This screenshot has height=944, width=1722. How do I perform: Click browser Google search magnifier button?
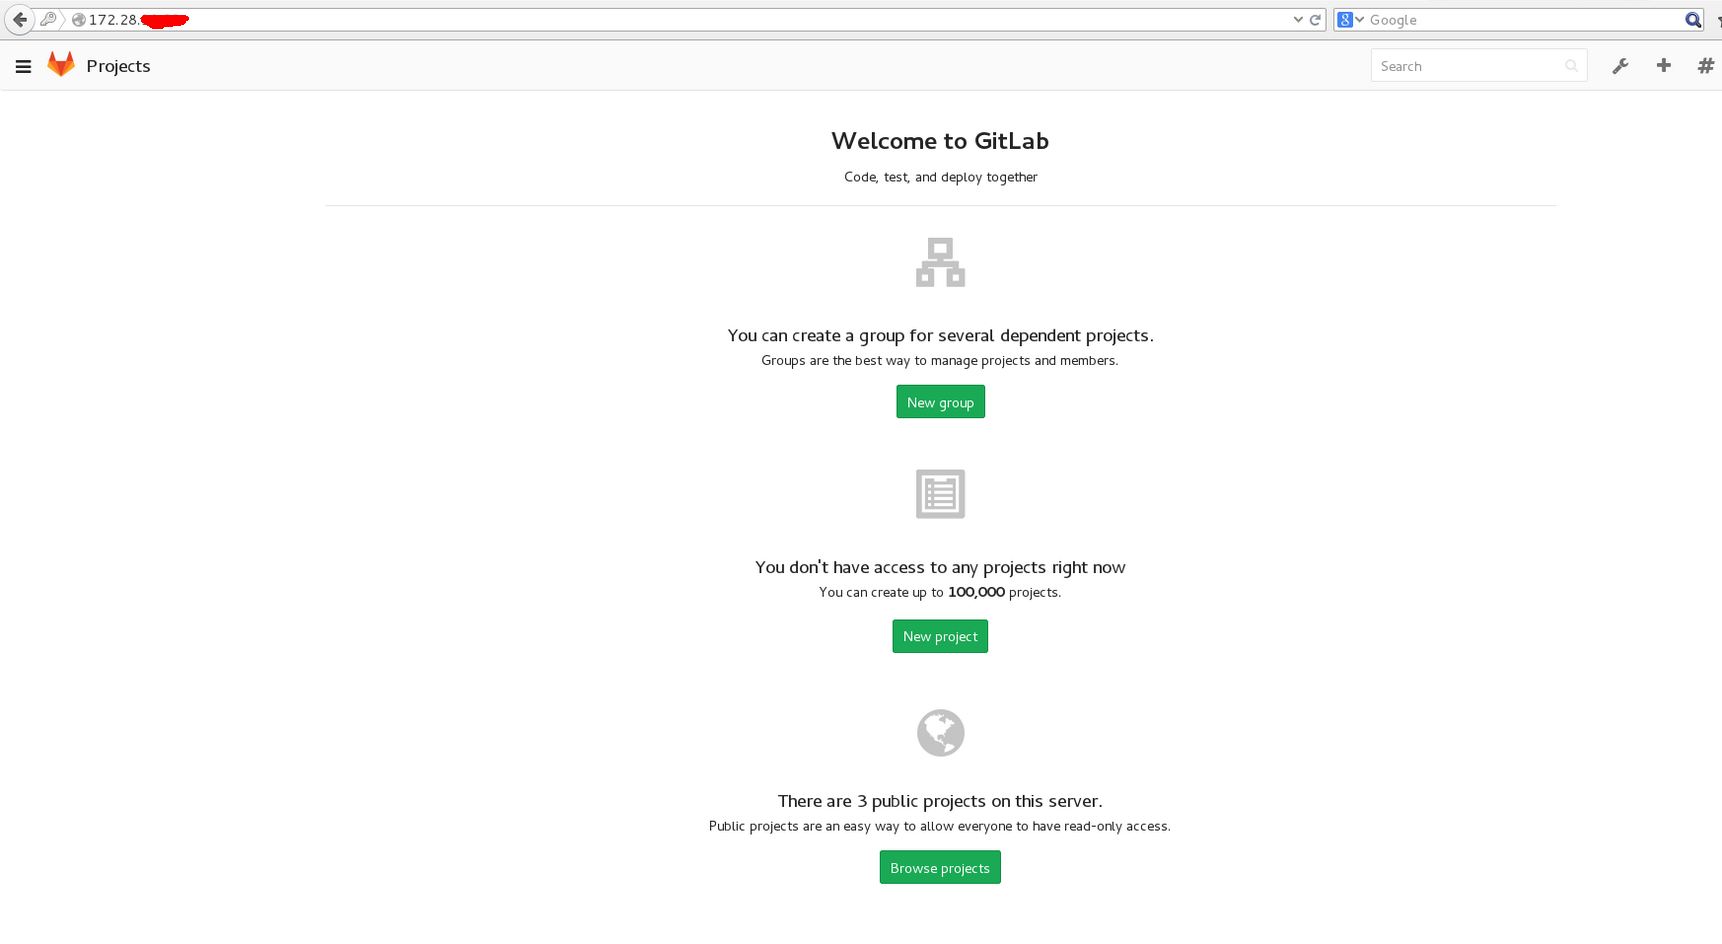click(x=1693, y=20)
